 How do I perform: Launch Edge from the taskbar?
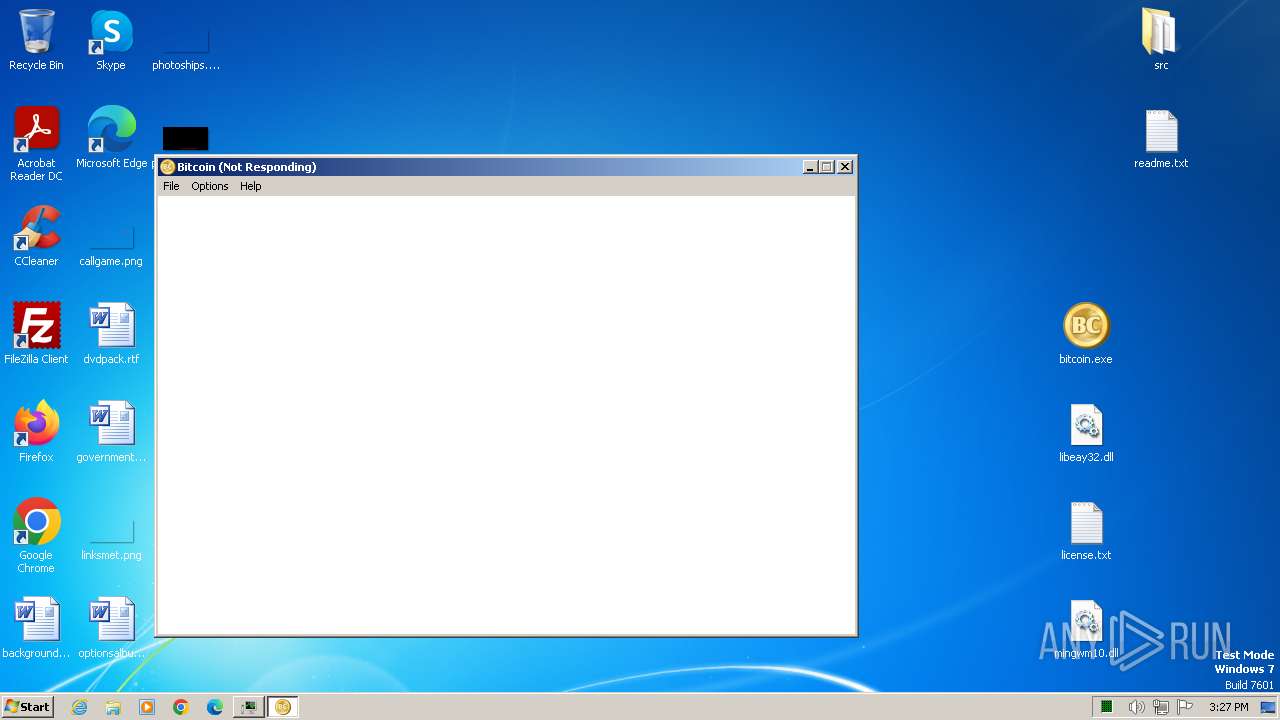[x=215, y=707]
